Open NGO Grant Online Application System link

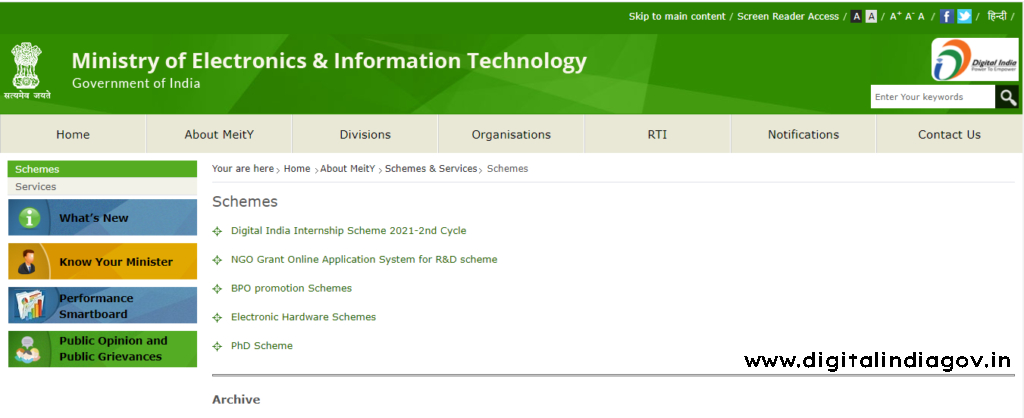pos(364,259)
